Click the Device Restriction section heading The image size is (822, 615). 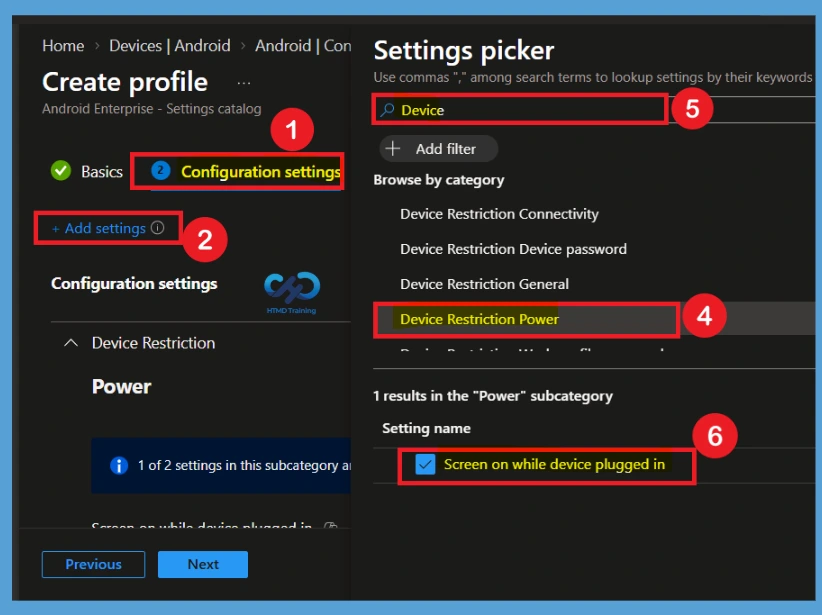tap(153, 343)
